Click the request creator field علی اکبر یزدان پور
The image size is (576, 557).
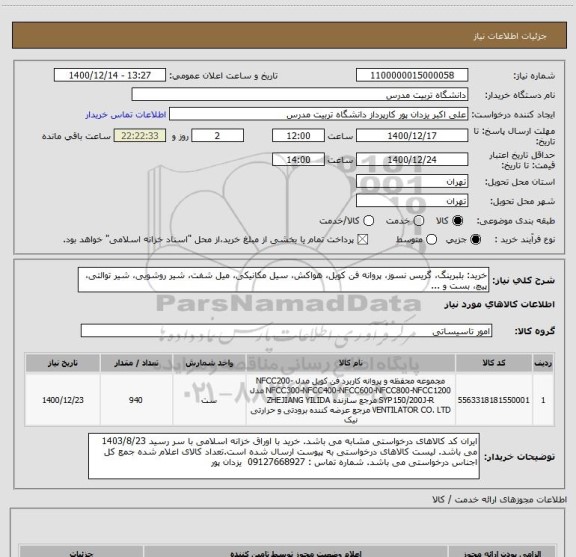point(318,114)
